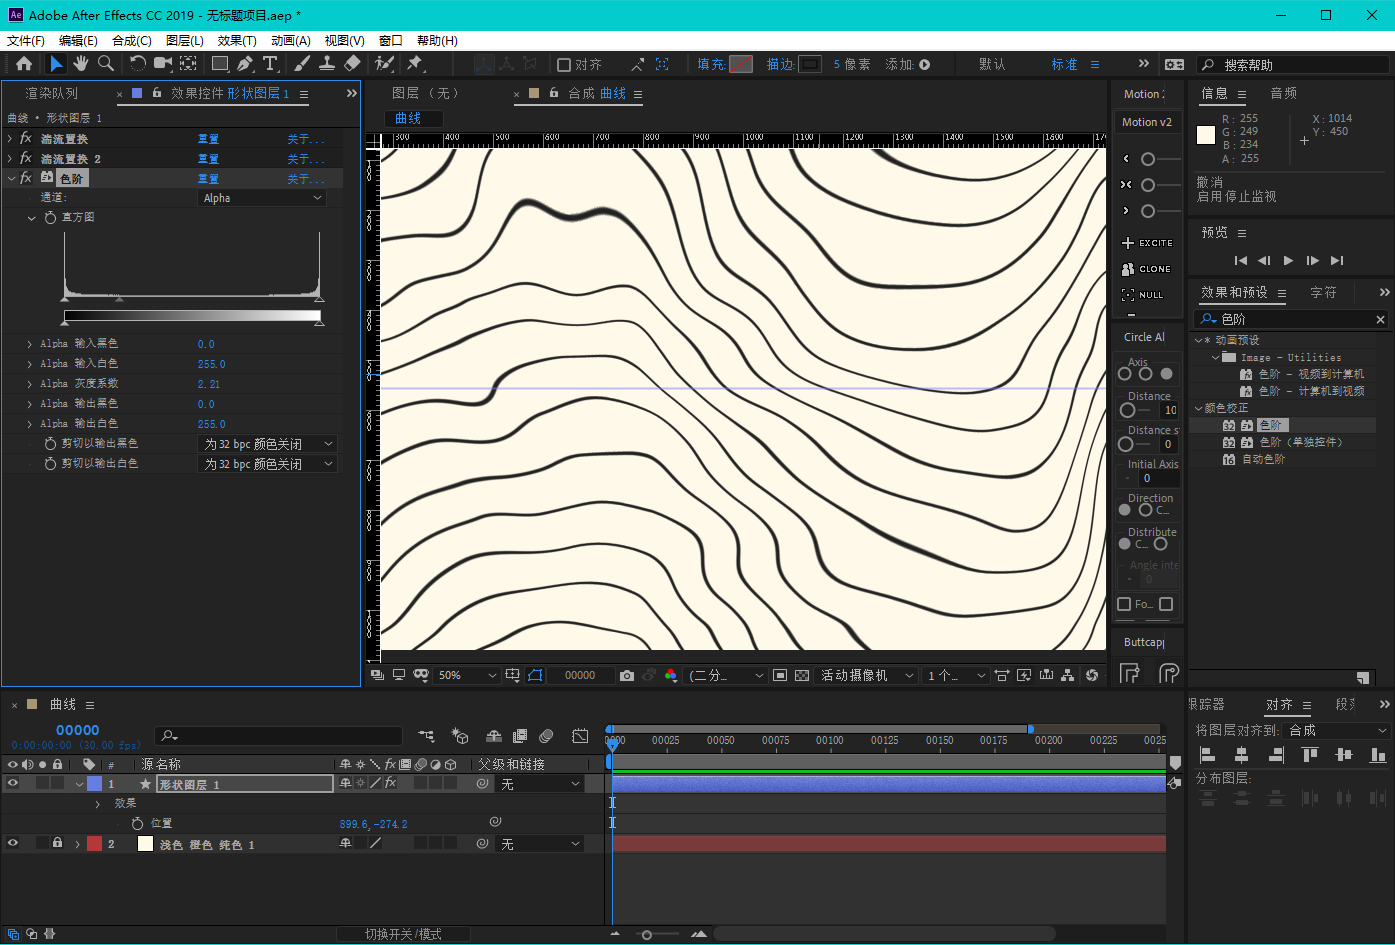Open the 通道 Alpha channel dropdown
The image size is (1395, 945).
263,198
